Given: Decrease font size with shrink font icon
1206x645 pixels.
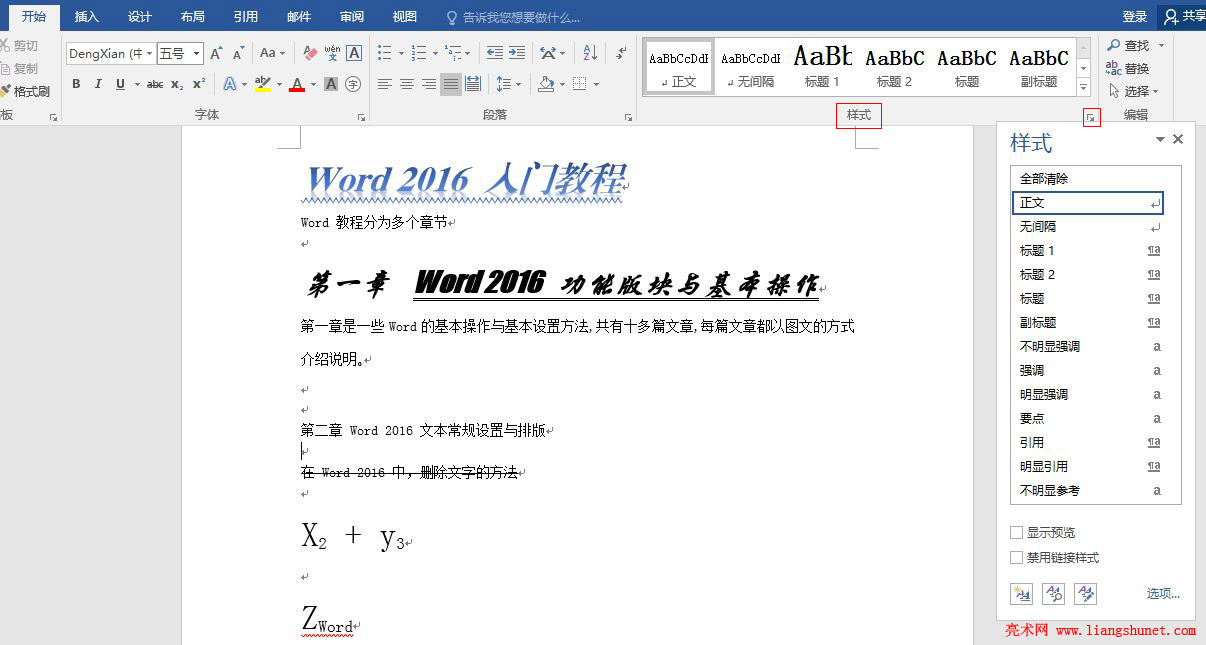Looking at the screenshot, I should coord(238,53).
